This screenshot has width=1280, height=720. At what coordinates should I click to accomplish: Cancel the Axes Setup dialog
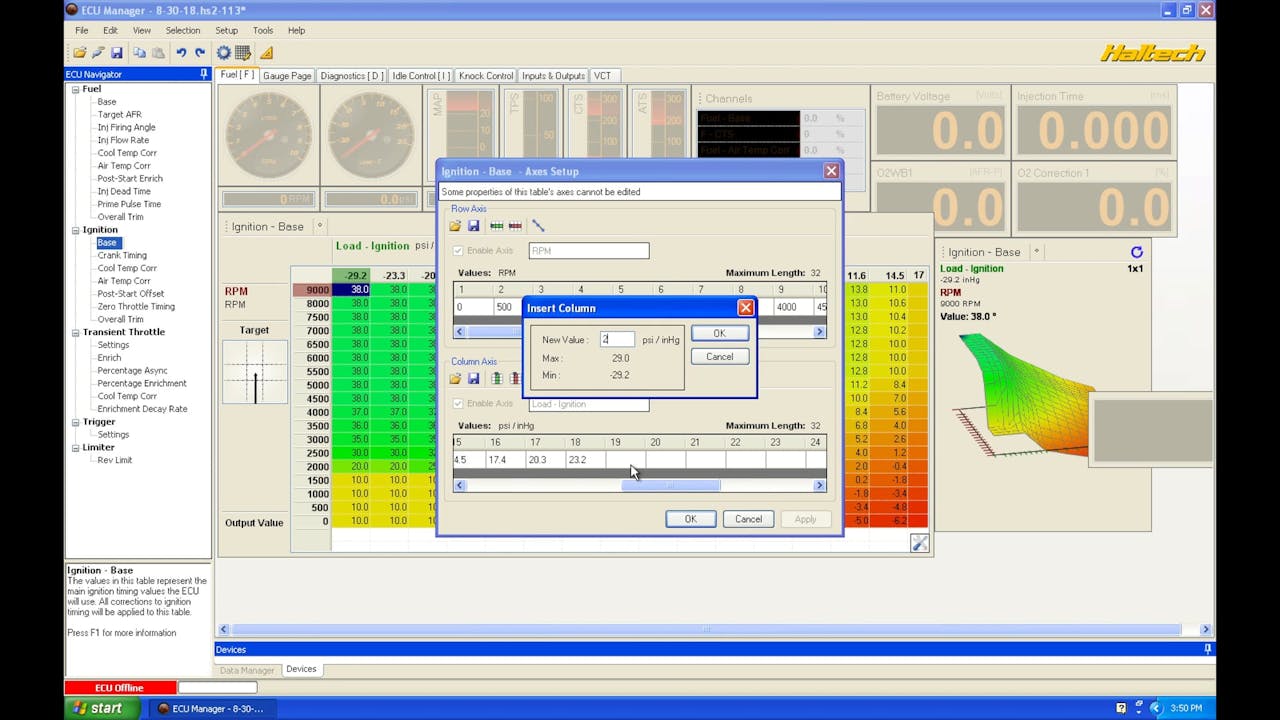[748, 518]
